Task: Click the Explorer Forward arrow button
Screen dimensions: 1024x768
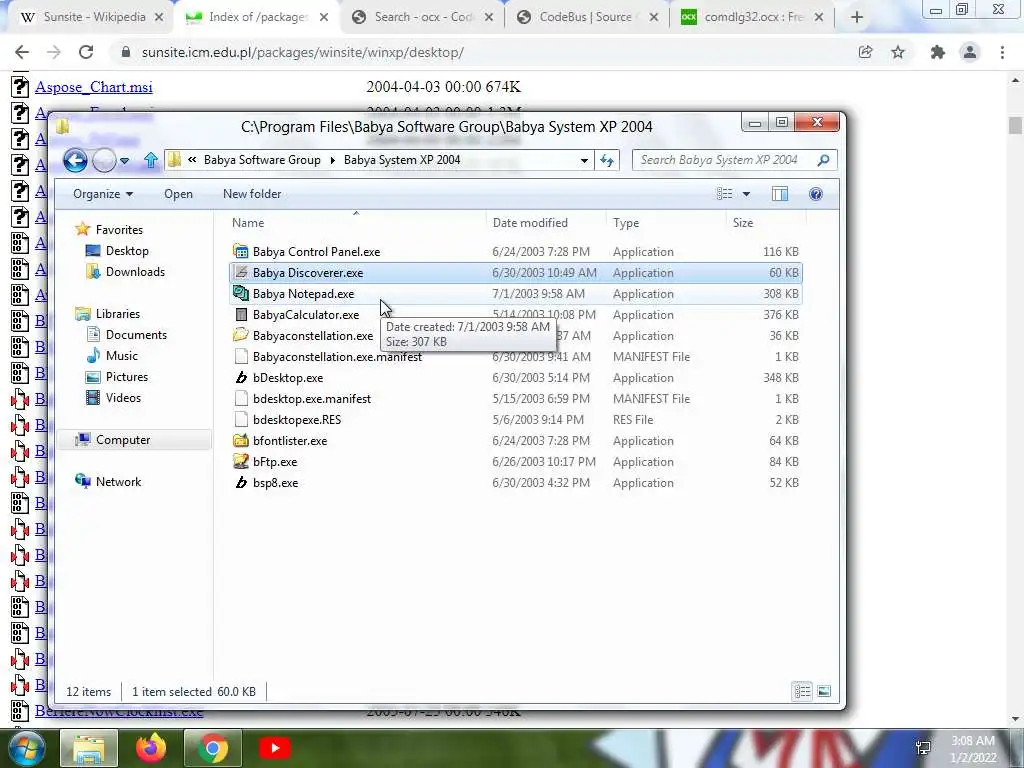Action: pos(104,160)
